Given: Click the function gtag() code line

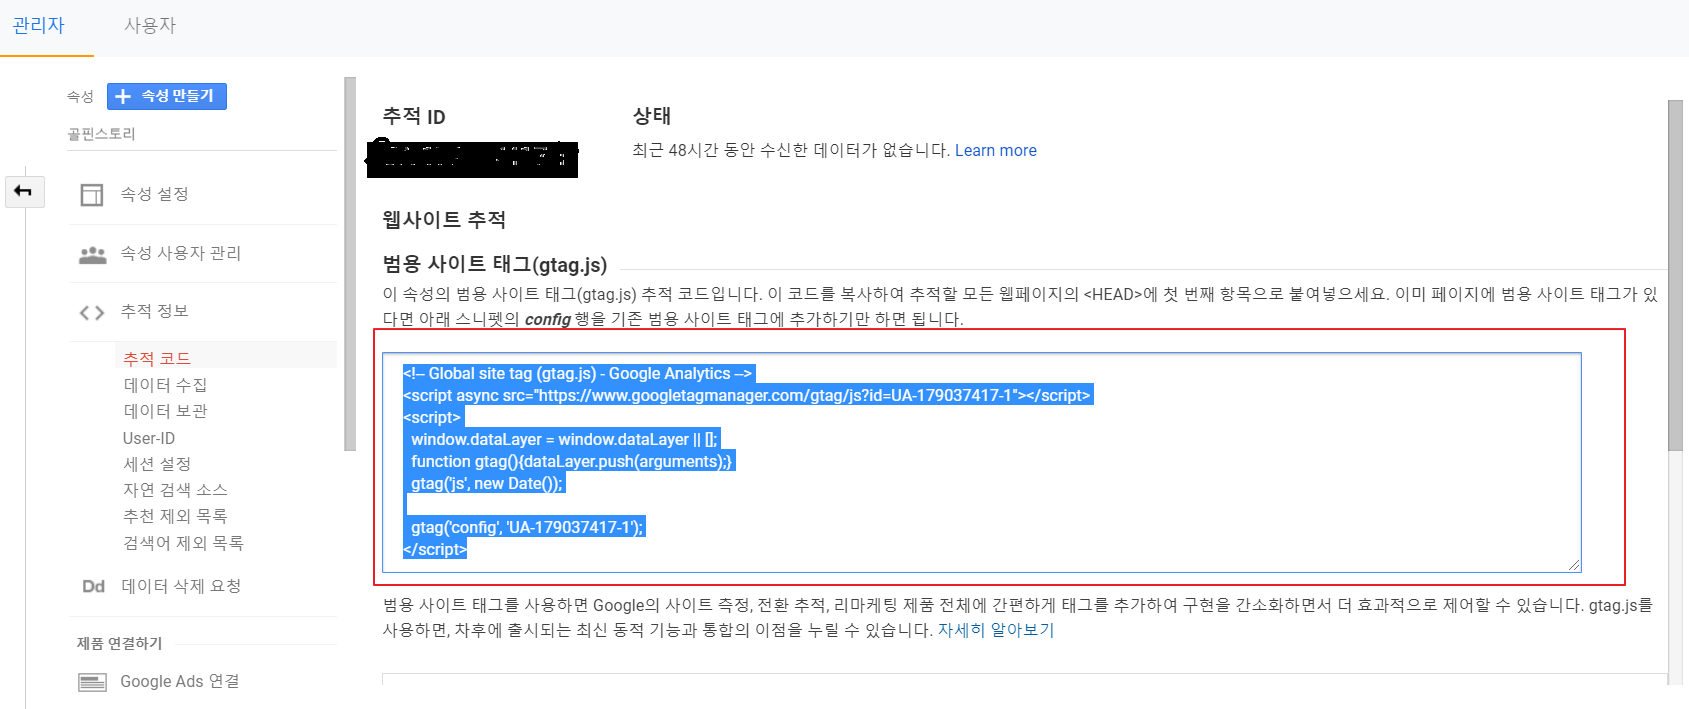Looking at the screenshot, I should (x=572, y=461).
